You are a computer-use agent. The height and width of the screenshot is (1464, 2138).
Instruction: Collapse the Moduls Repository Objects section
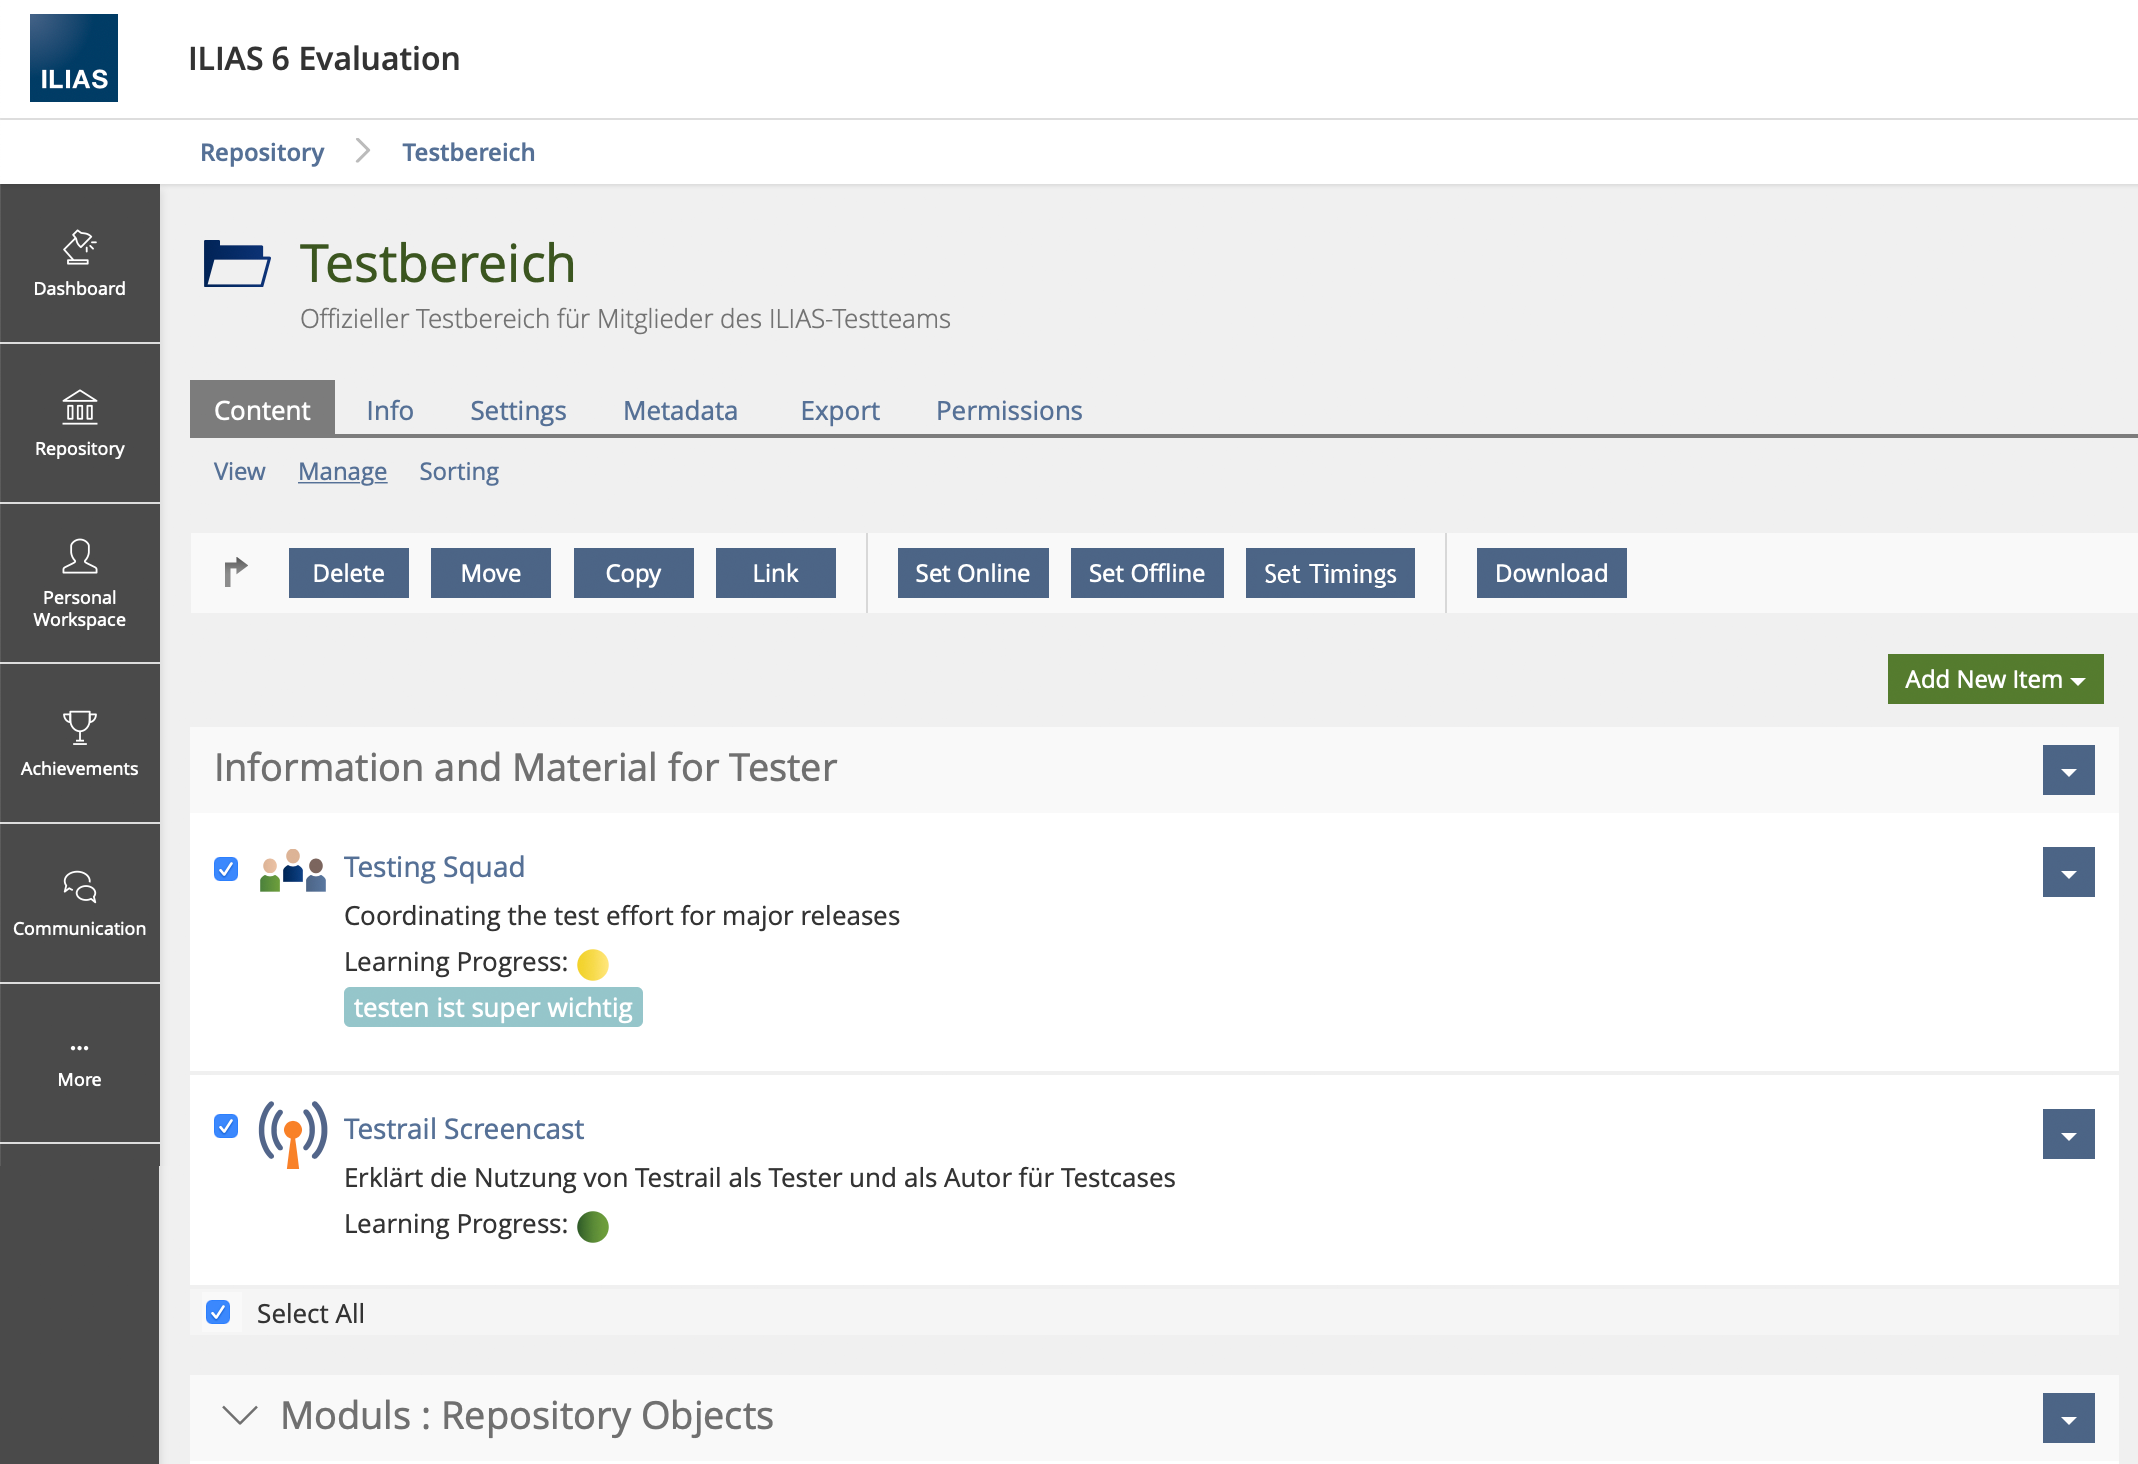(240, 1415)
